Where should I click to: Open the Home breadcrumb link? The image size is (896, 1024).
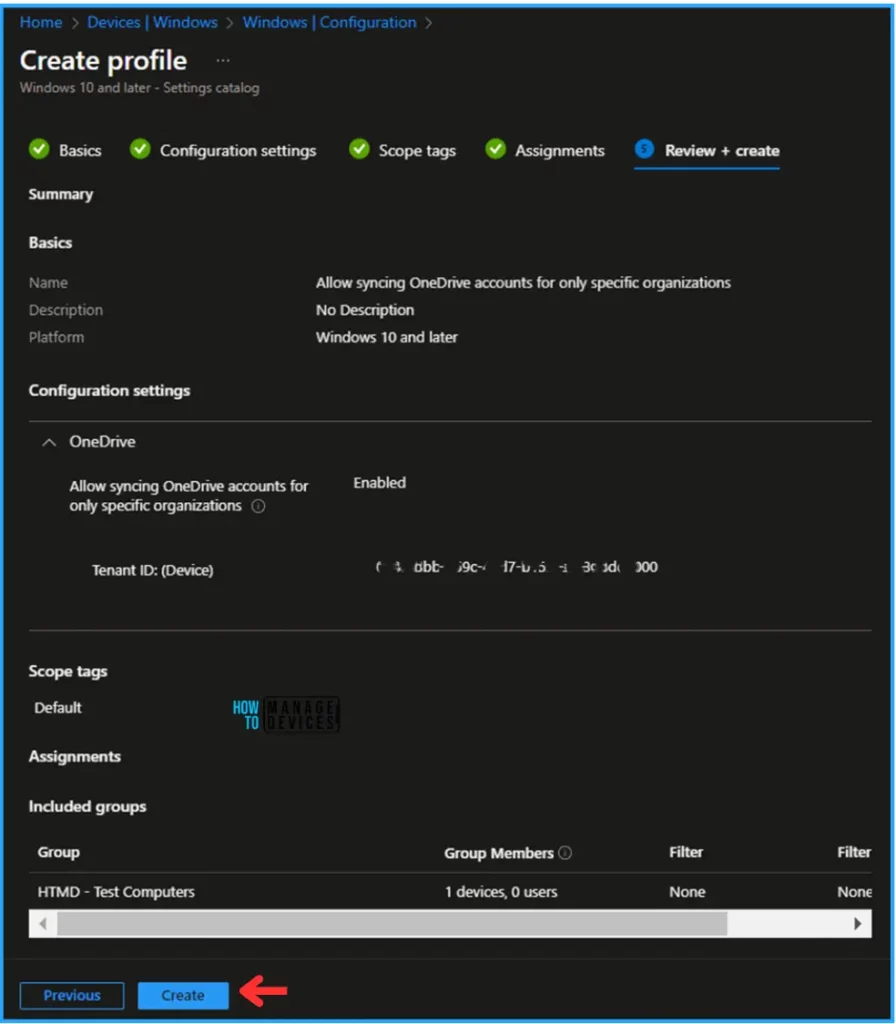coord(40,22)
